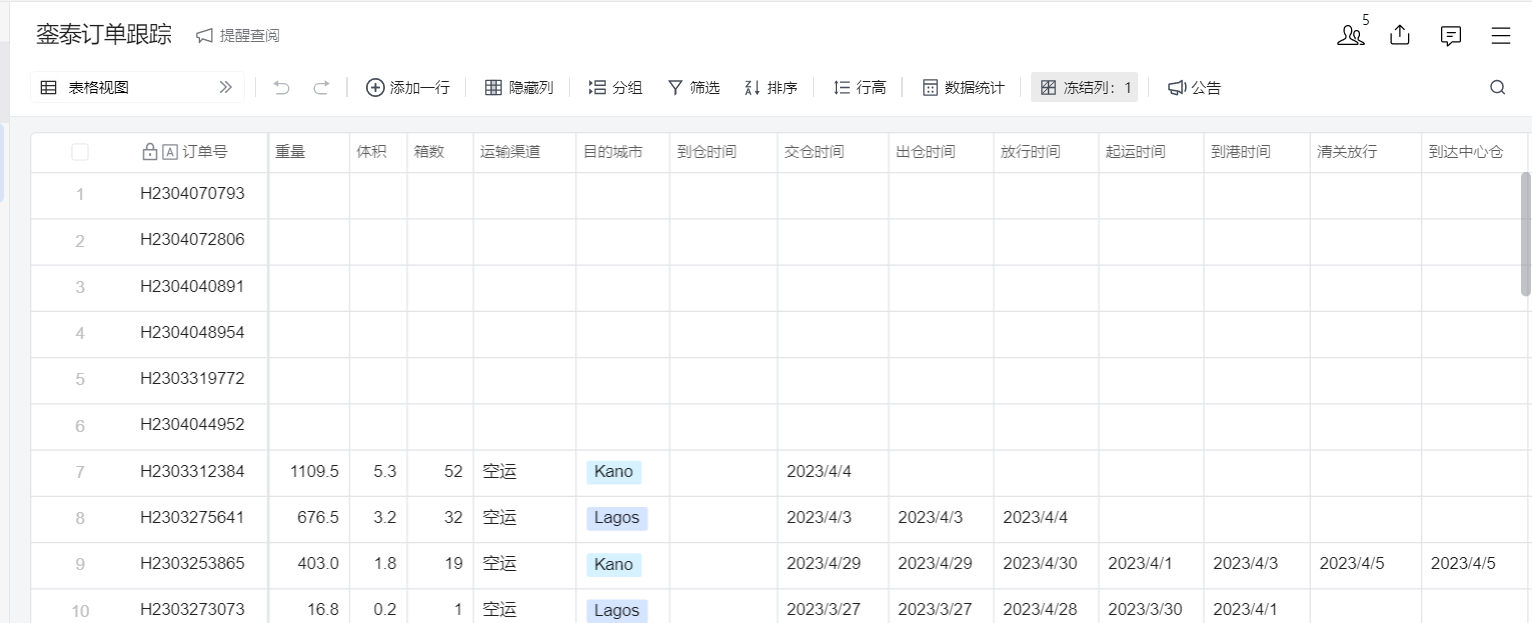Image resolution: width=1532 pixels, height=623 pixels.
Task: Select order number cell H2303312384
Action: [x=192, y=471]
